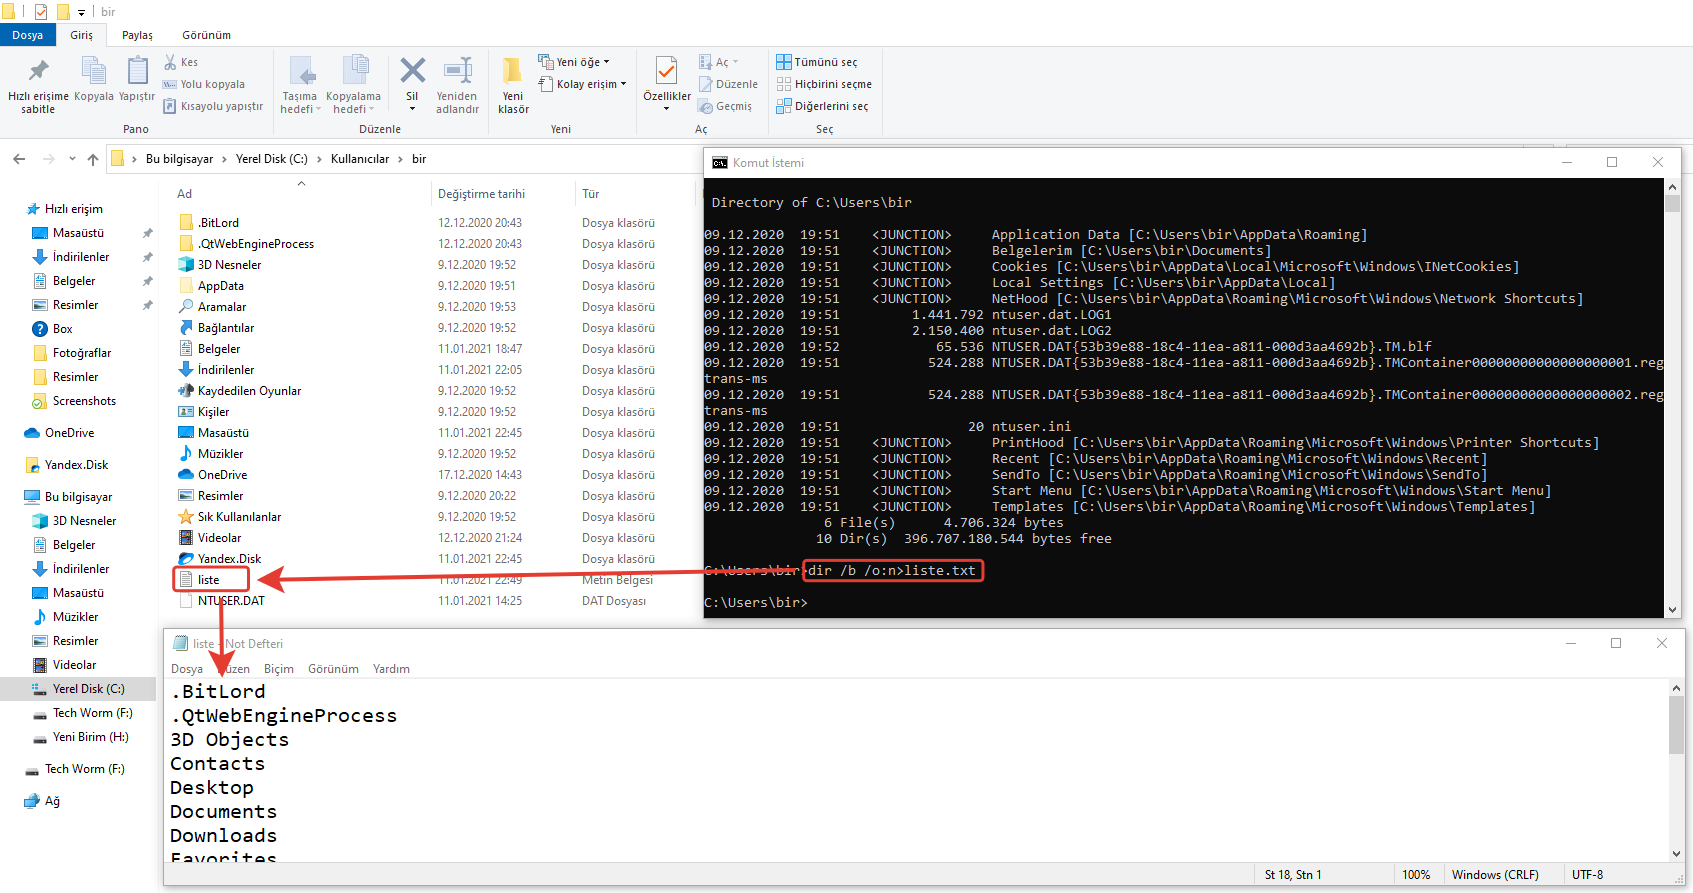1693x893 pixels.
Task: Click the Yeni klasör (new folder) icon
Action: [x=513, y=73]
